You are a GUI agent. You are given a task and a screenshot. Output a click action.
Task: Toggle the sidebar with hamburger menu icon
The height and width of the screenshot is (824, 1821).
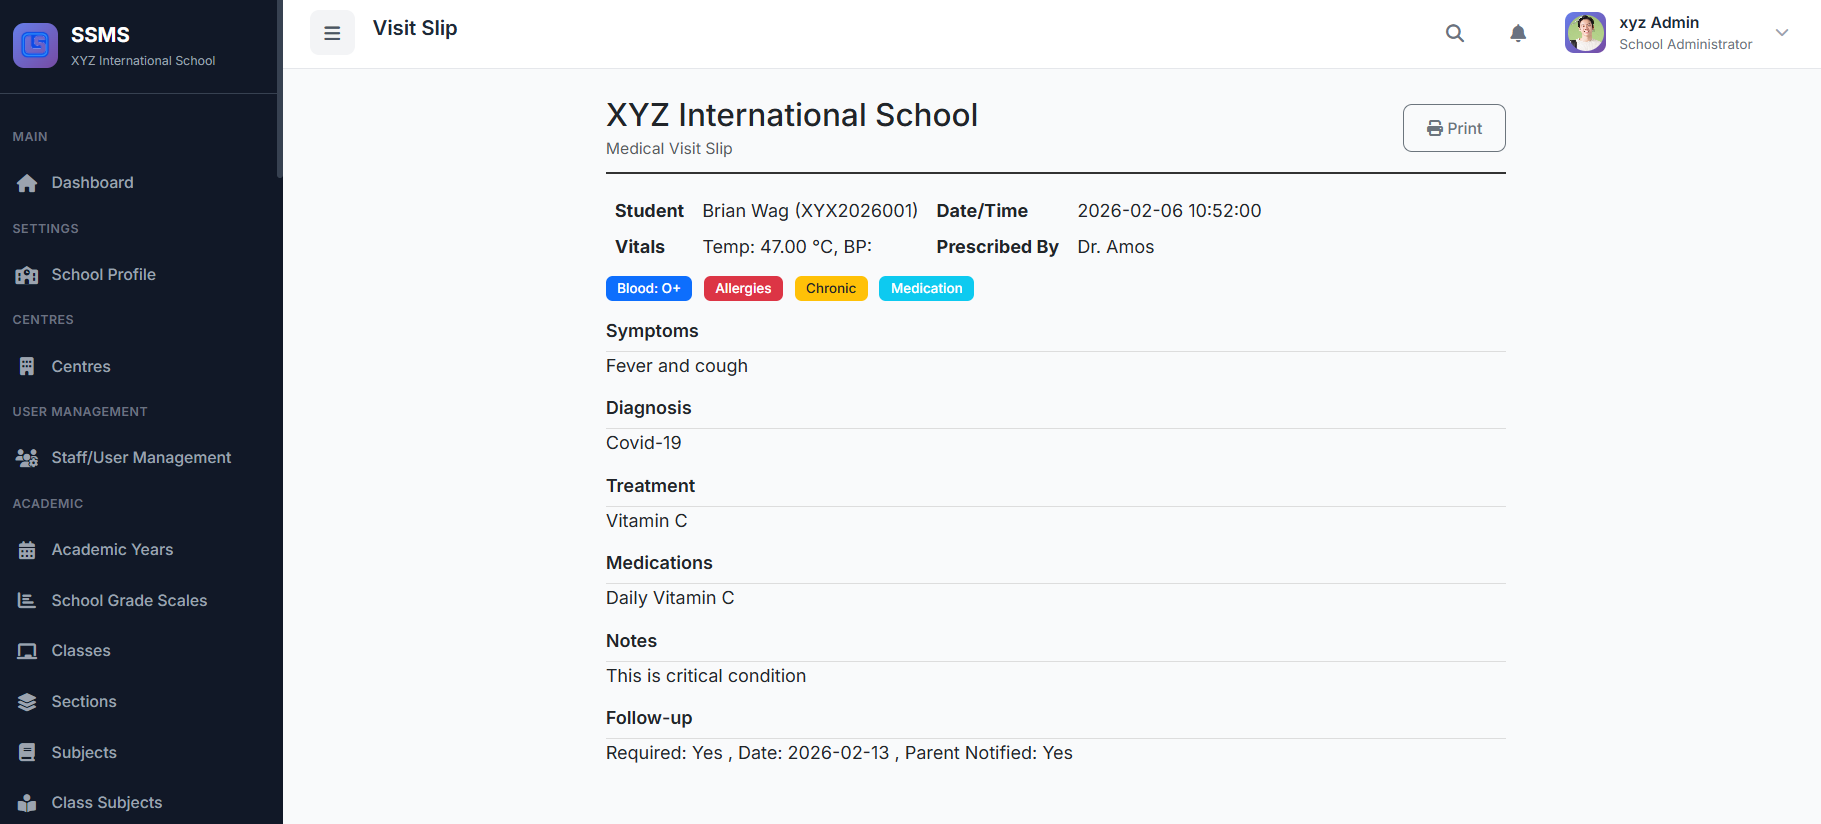332,33
